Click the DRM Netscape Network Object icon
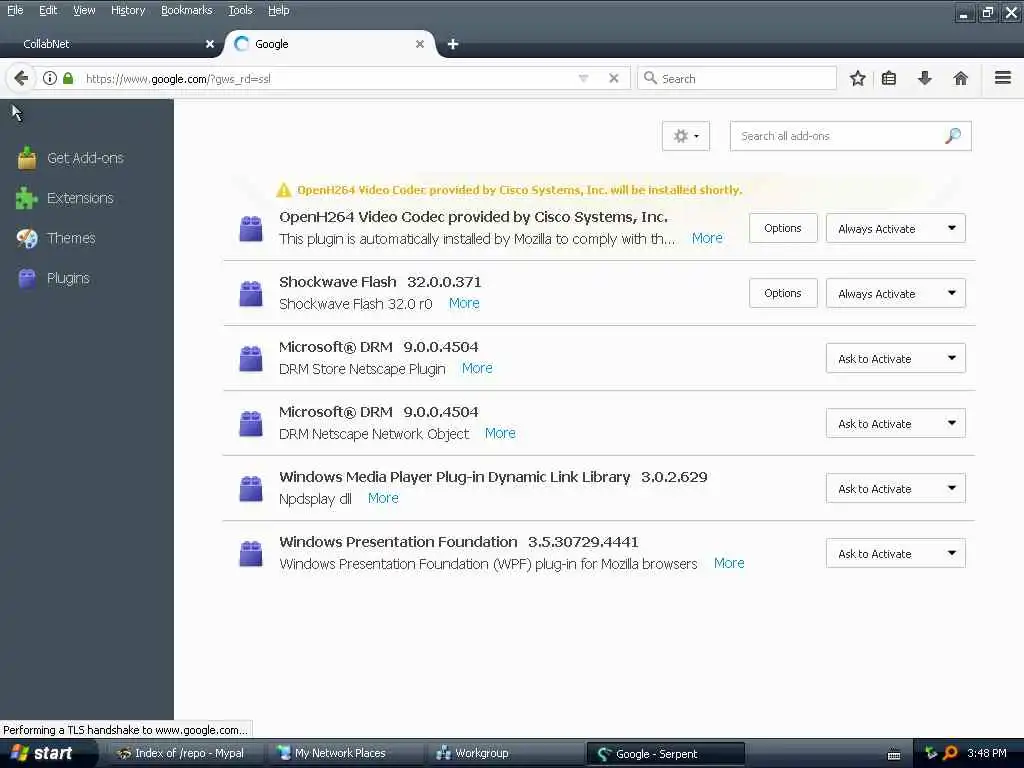1024x768 pixels. pyautogui.click(x=251, y=423)
